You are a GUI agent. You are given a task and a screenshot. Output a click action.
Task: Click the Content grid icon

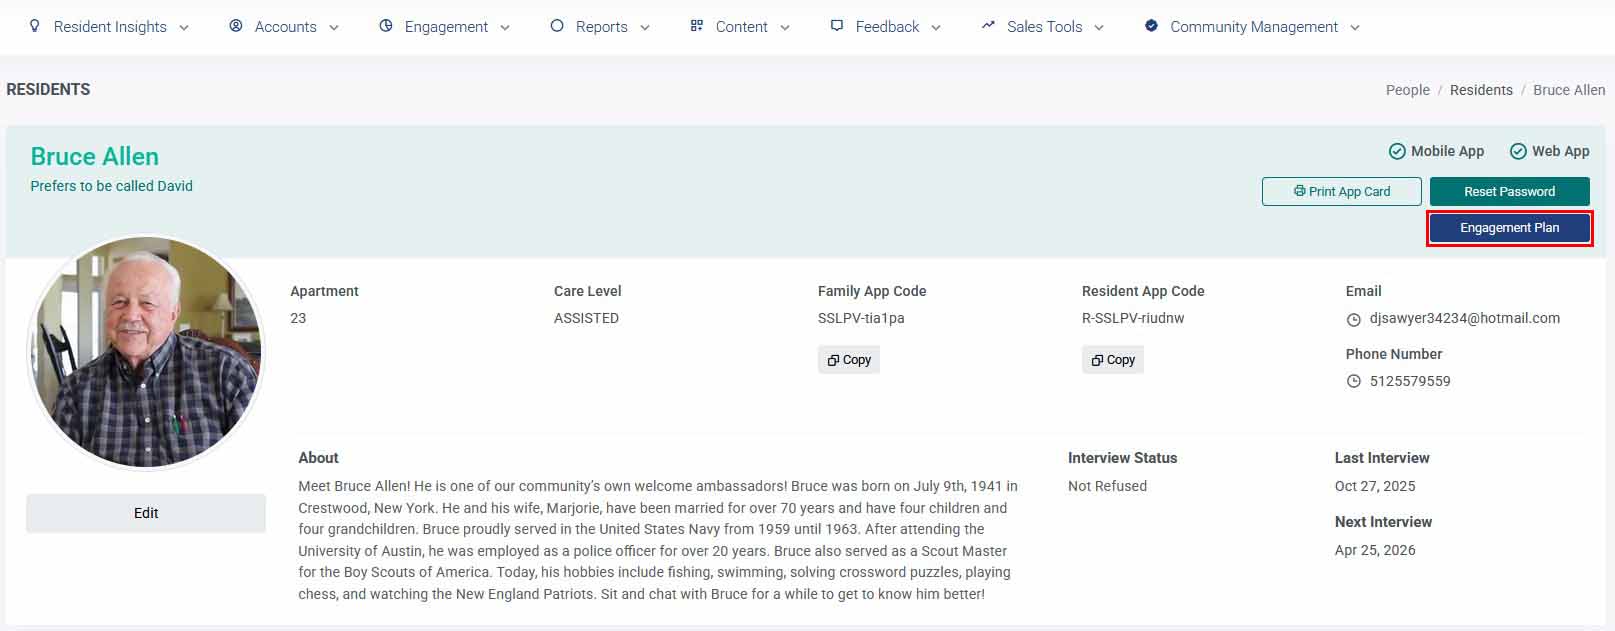(697, 26)
